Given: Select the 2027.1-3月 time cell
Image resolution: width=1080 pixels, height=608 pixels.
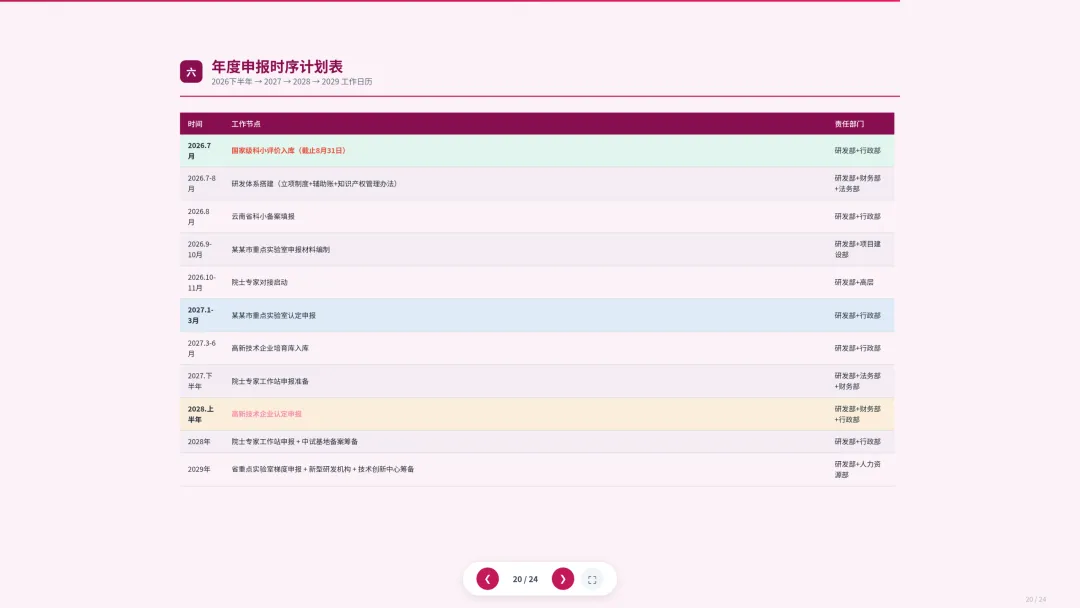Looking at the screenshot, I should tap(200, 315).
